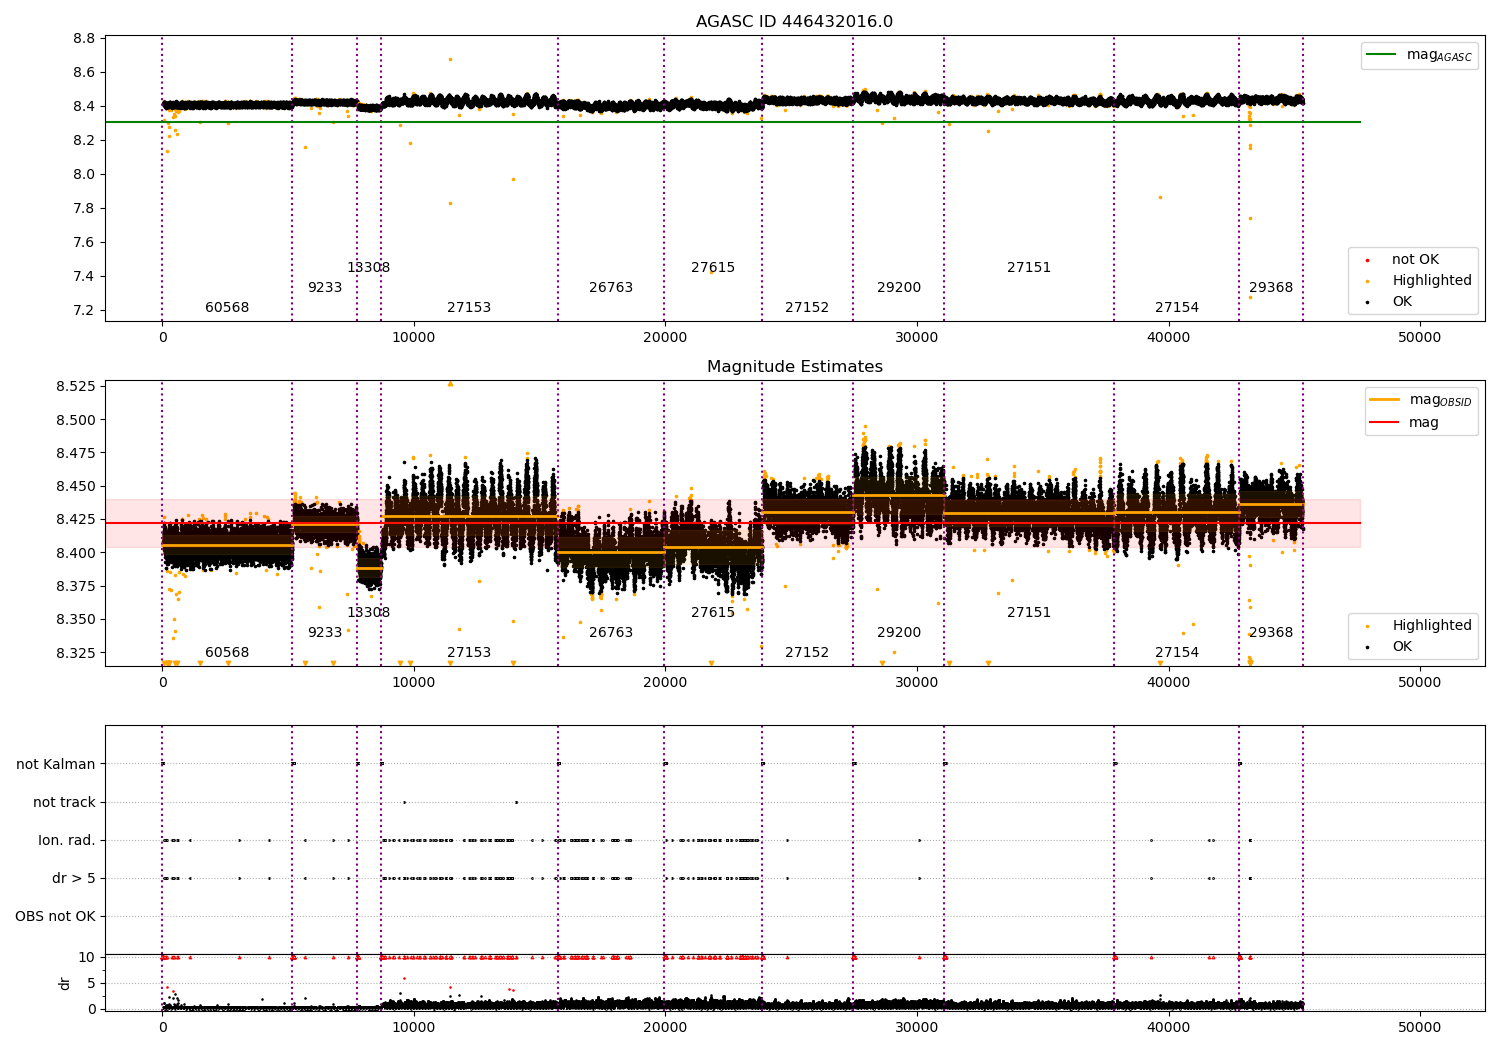
Task: Click obsid label 27154 in Magnitude Estimates plot
Action: coord(1177,653)
